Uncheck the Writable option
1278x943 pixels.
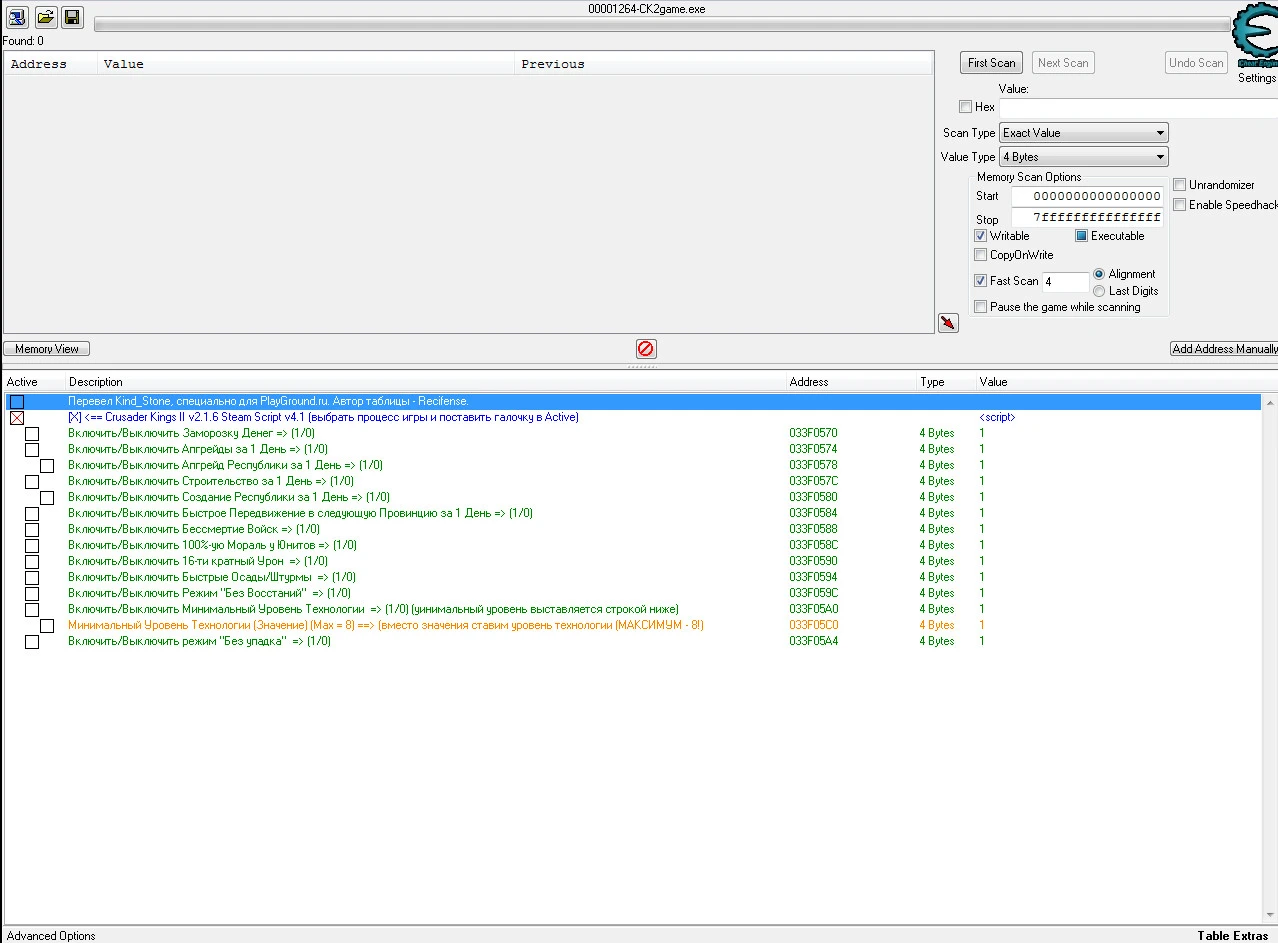coord(981,236)
